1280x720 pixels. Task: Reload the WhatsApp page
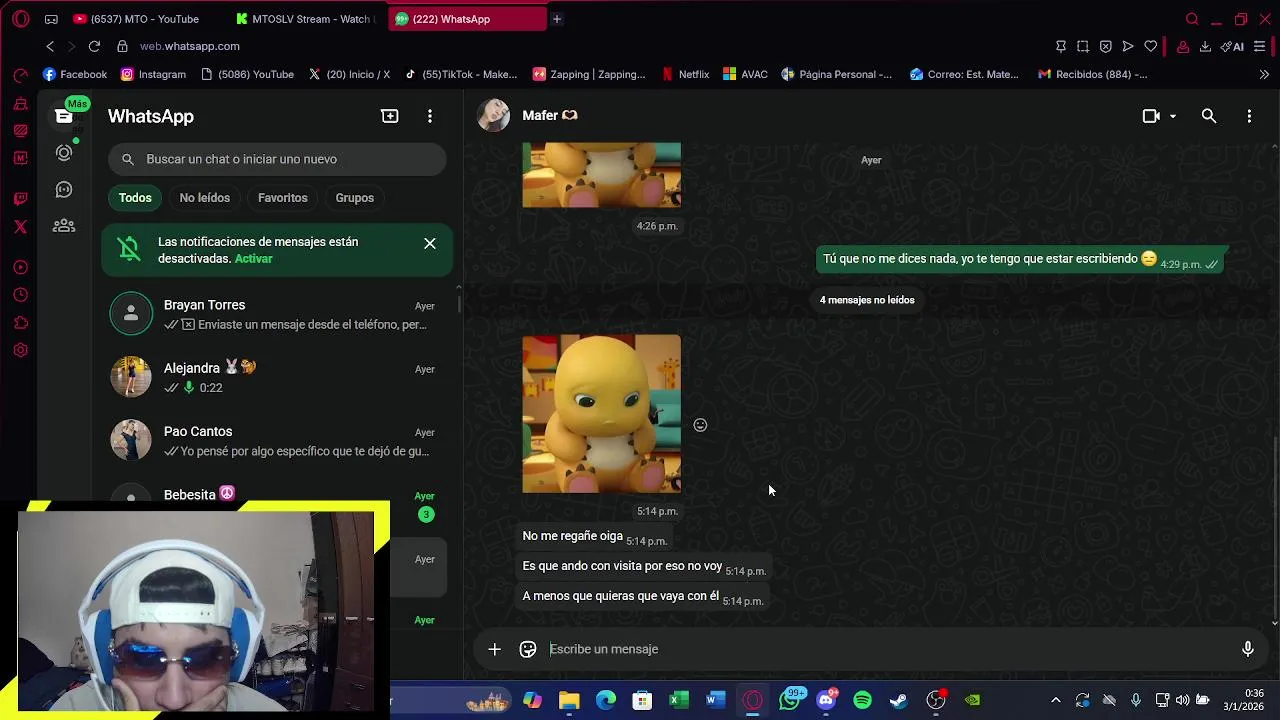coord(94,46)
